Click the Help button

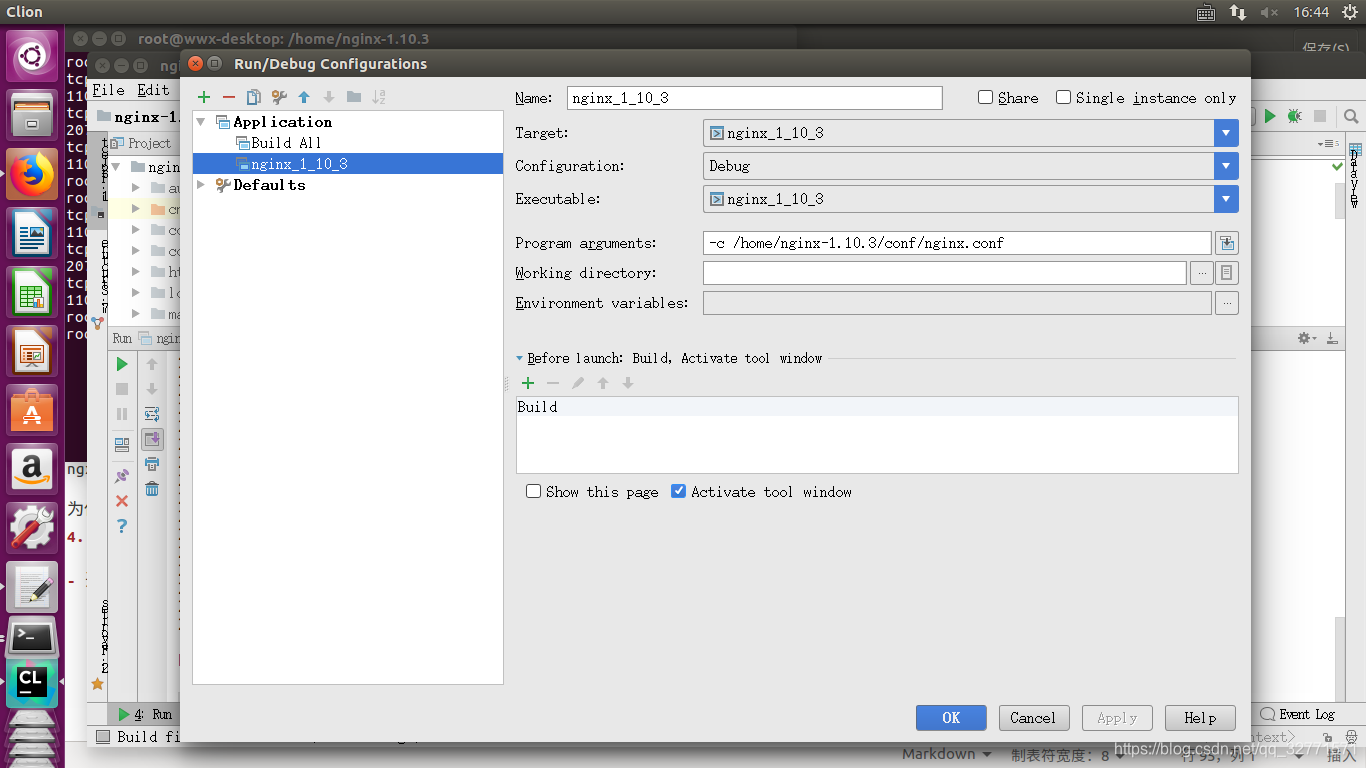(x=1200, y=718)
